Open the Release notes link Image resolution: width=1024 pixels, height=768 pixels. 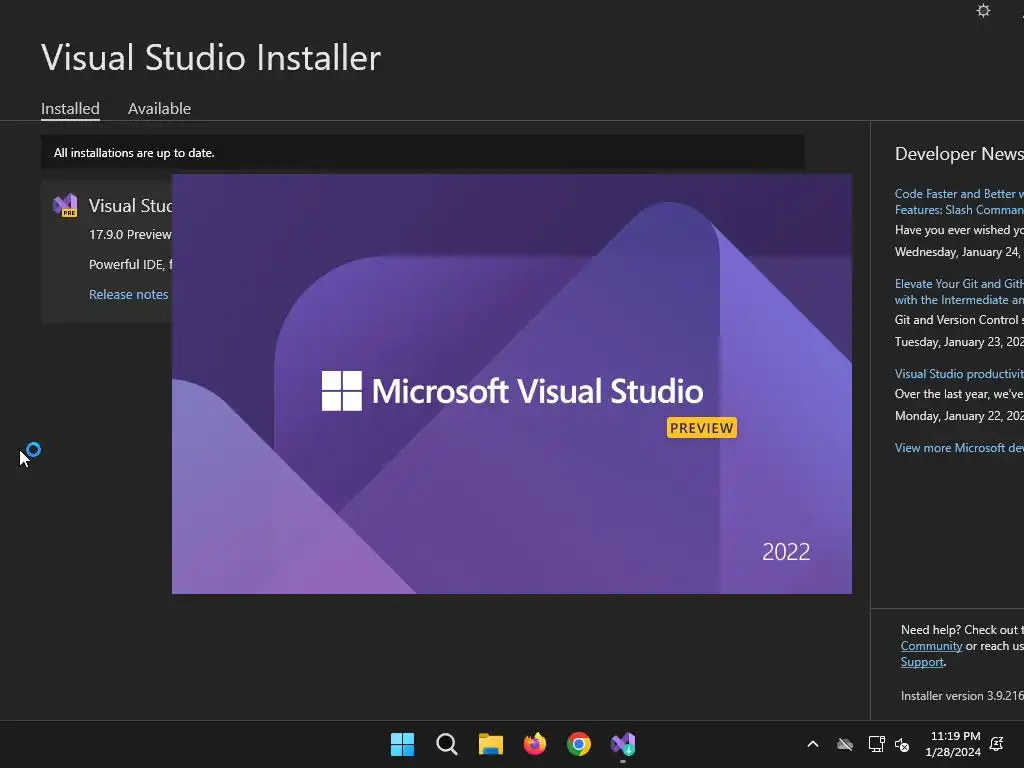click(129, 295)
